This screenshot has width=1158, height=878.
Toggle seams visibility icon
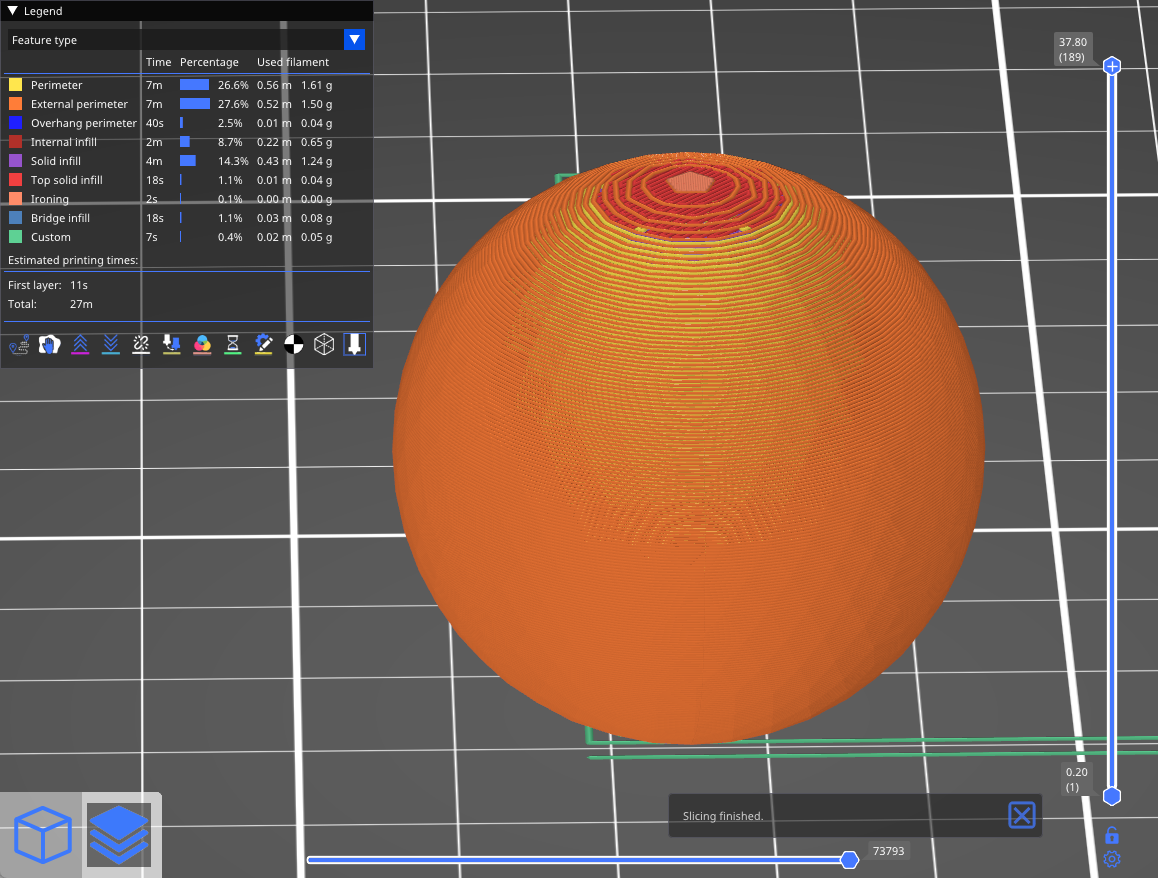coord(141,345)
